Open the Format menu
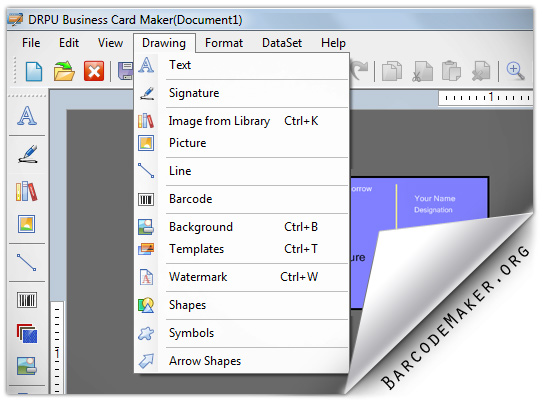Image resolution: width=550 pixels, height=400 pixels. pos(224,43)
